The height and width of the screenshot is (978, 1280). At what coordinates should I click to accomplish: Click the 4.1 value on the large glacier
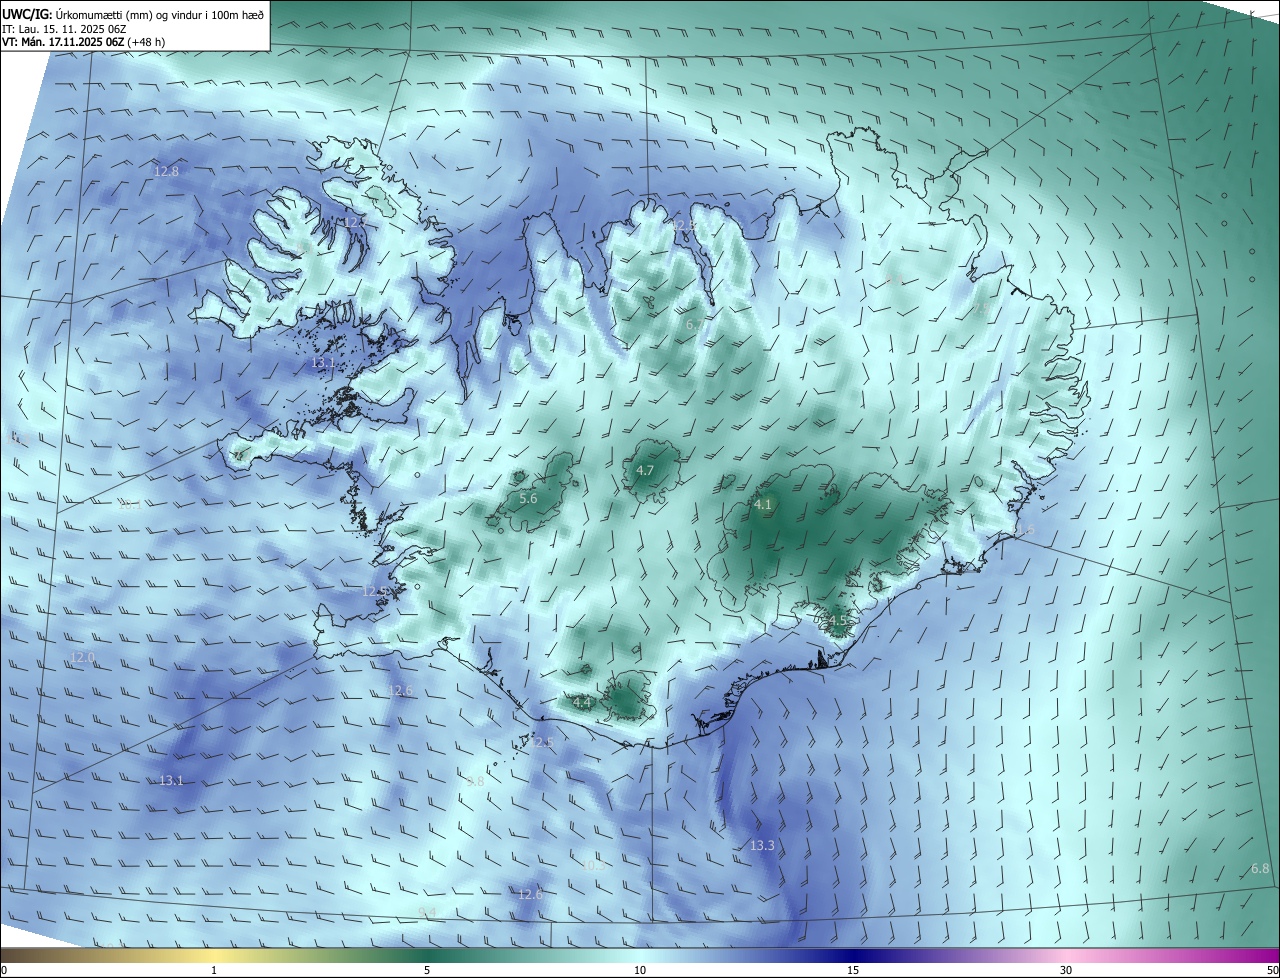click(x=763, y=504)
